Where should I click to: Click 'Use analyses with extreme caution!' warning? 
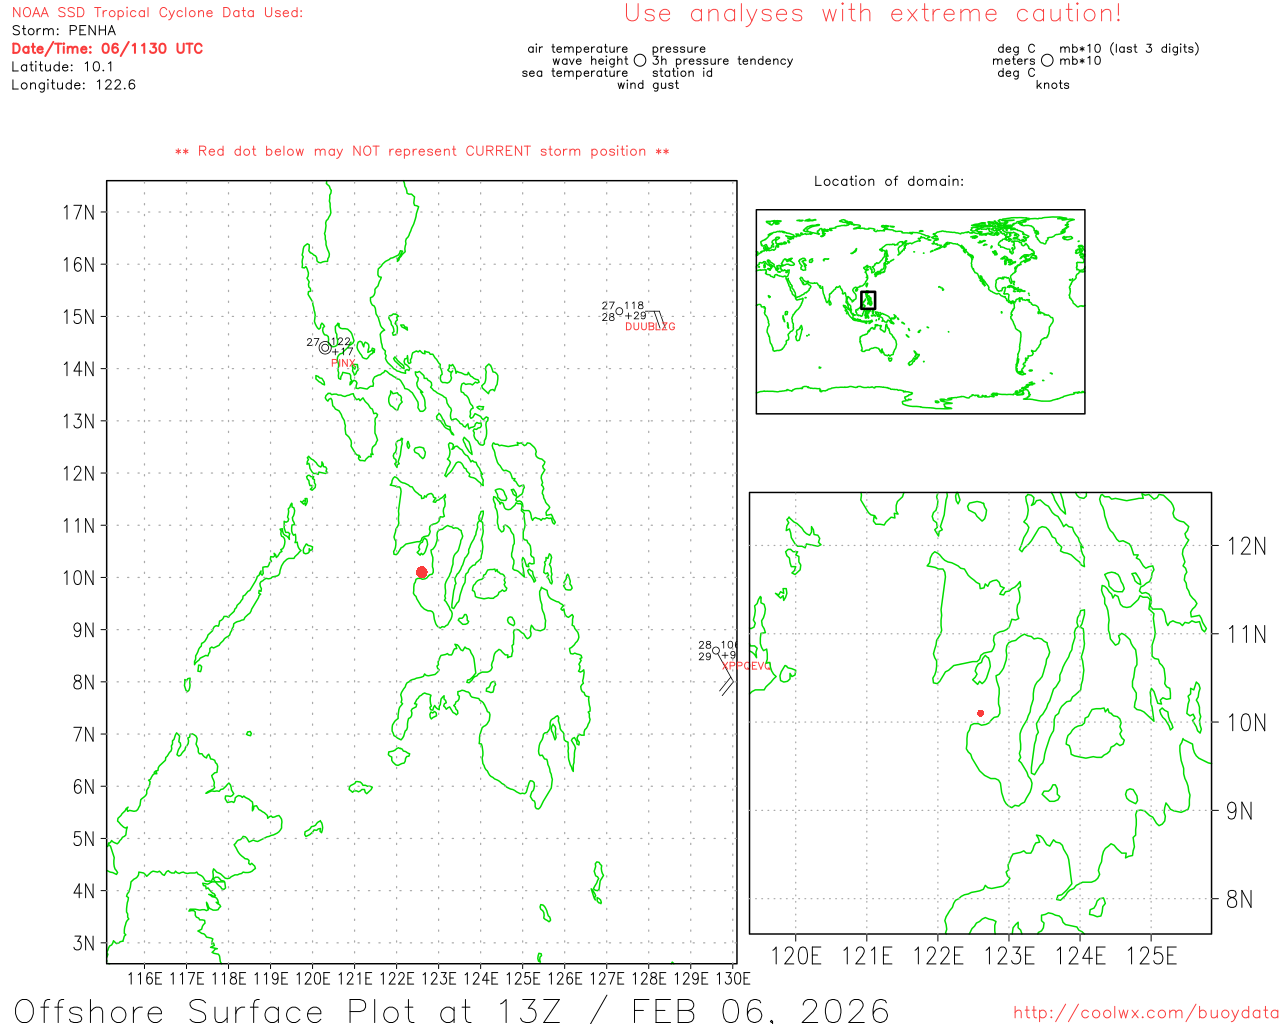(x=873, y=13)
